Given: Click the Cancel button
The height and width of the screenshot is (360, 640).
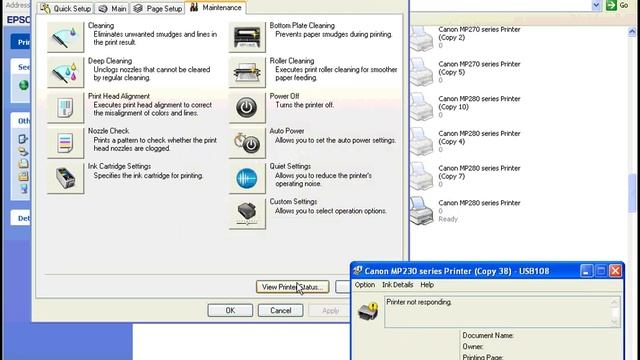Looking at the screenshot, I should (280, 311).
